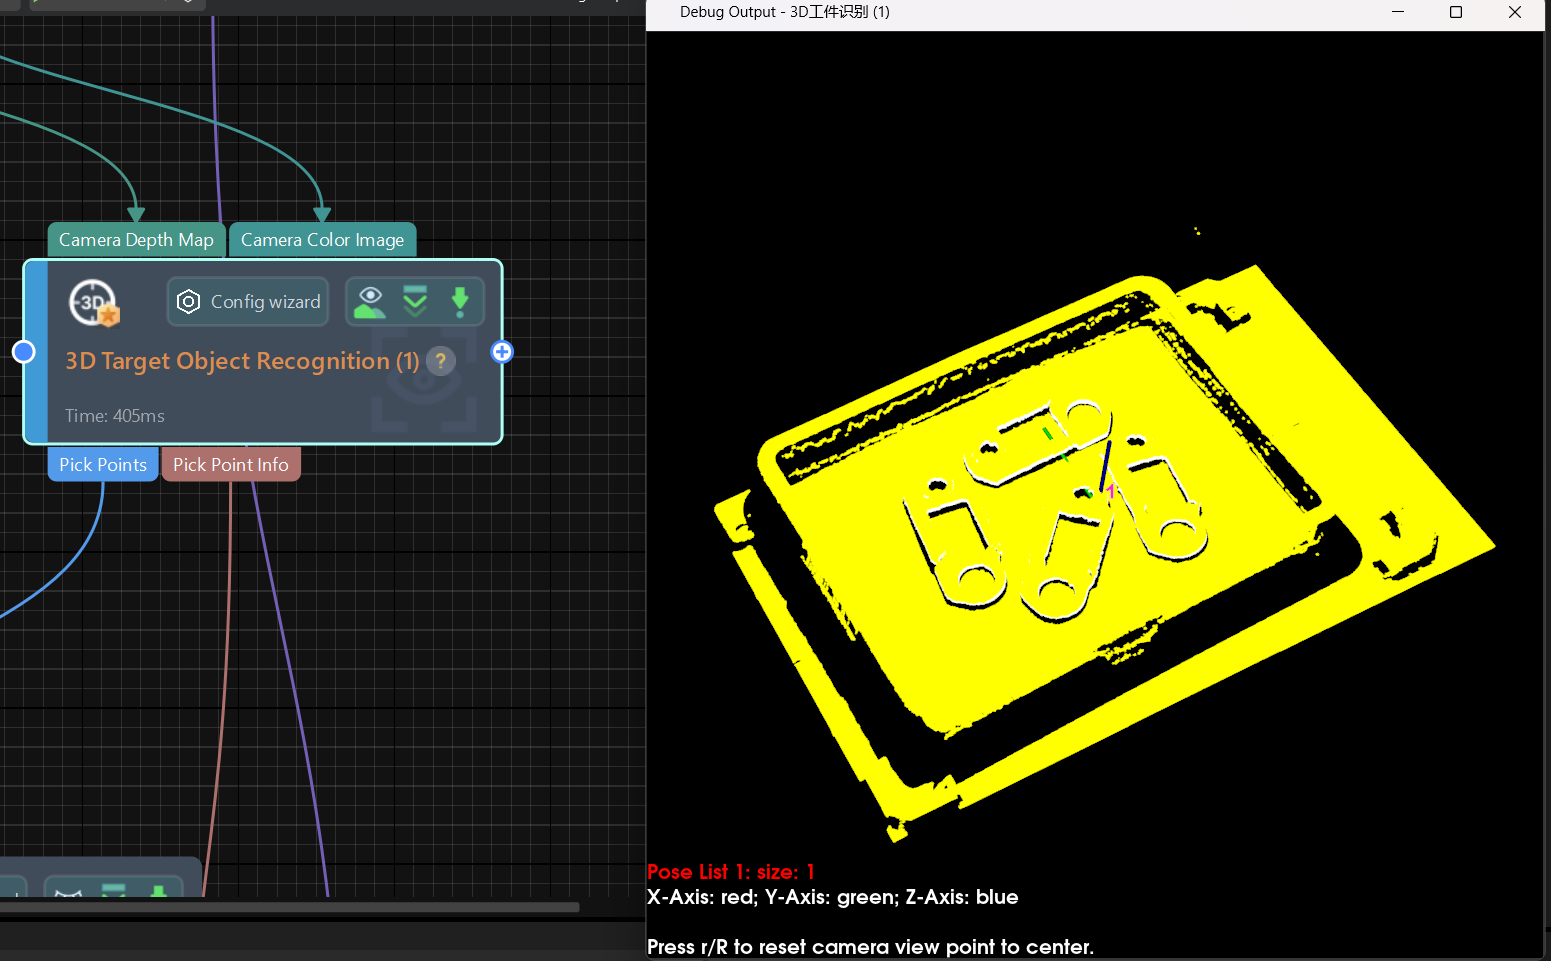Screen dimensions: 1551x961
Task: Select the Pick Points output
Action: pos(102,464)
